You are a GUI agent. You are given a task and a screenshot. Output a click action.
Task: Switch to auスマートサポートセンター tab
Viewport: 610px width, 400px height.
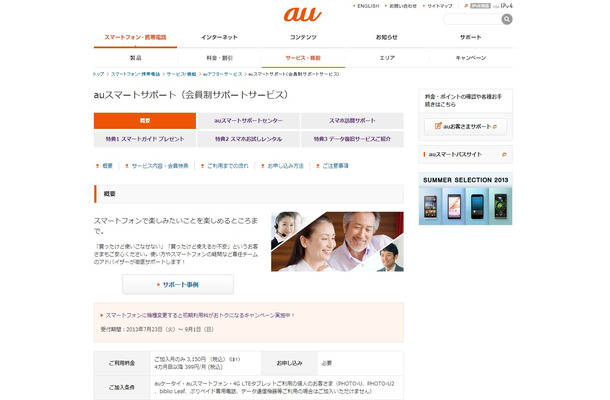(248, 121)
